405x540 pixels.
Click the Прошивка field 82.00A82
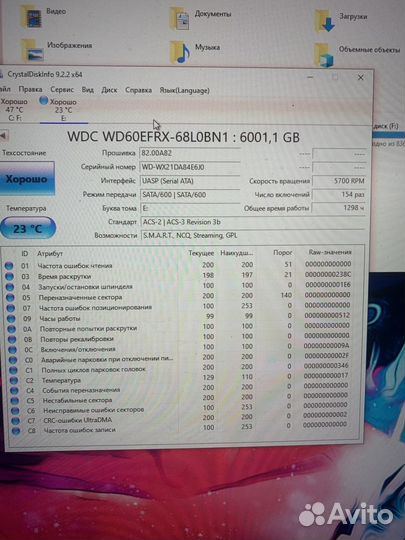[x=190, y=153]
